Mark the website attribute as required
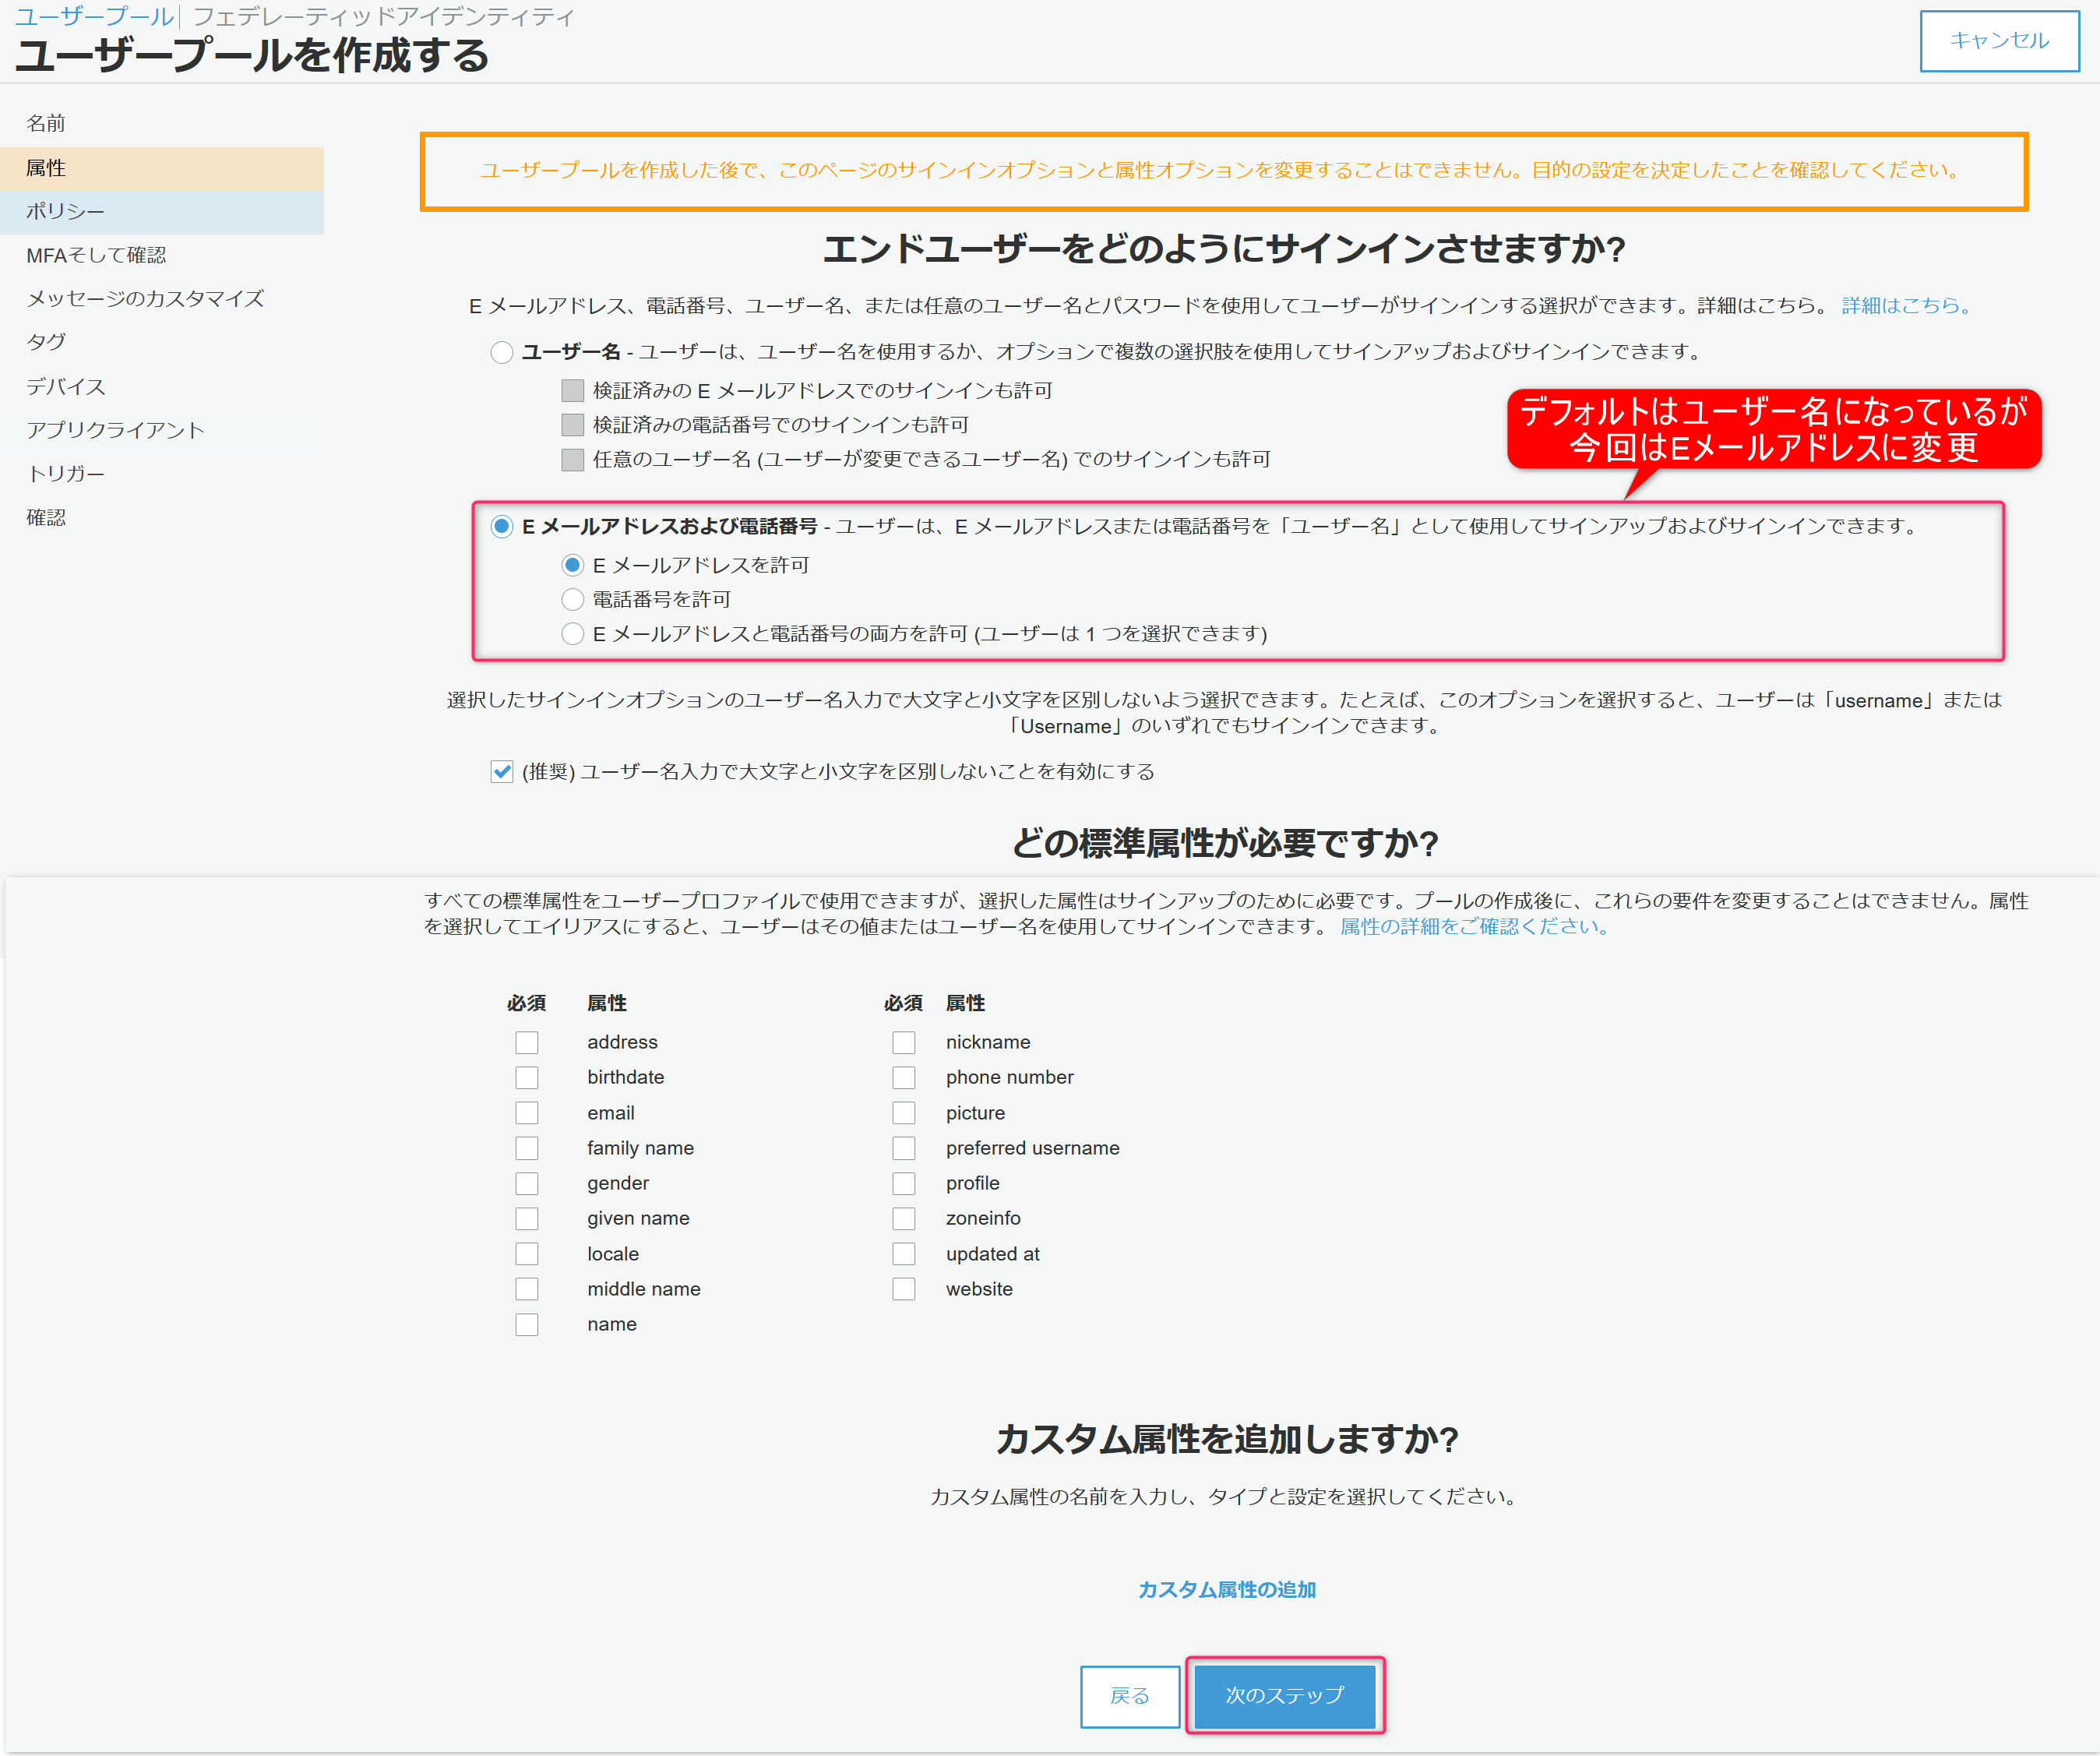 pyautogui.click(x=904, y=1289)
